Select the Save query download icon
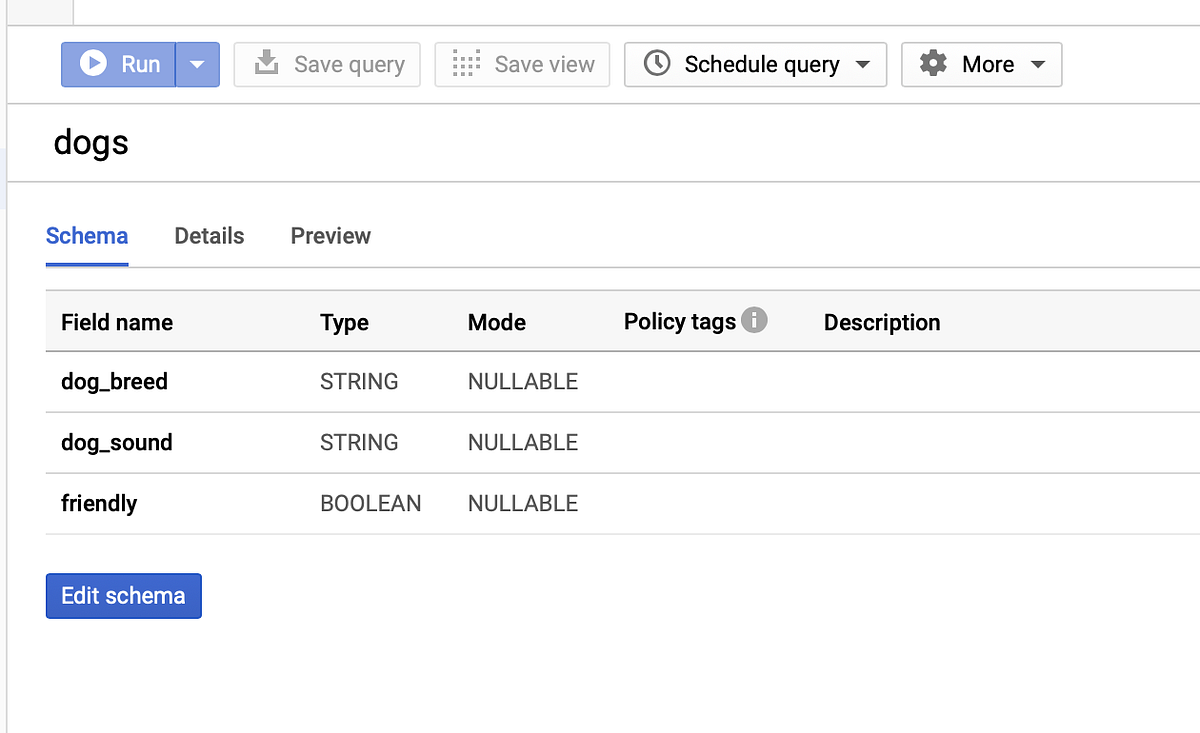 coord(267,63)
